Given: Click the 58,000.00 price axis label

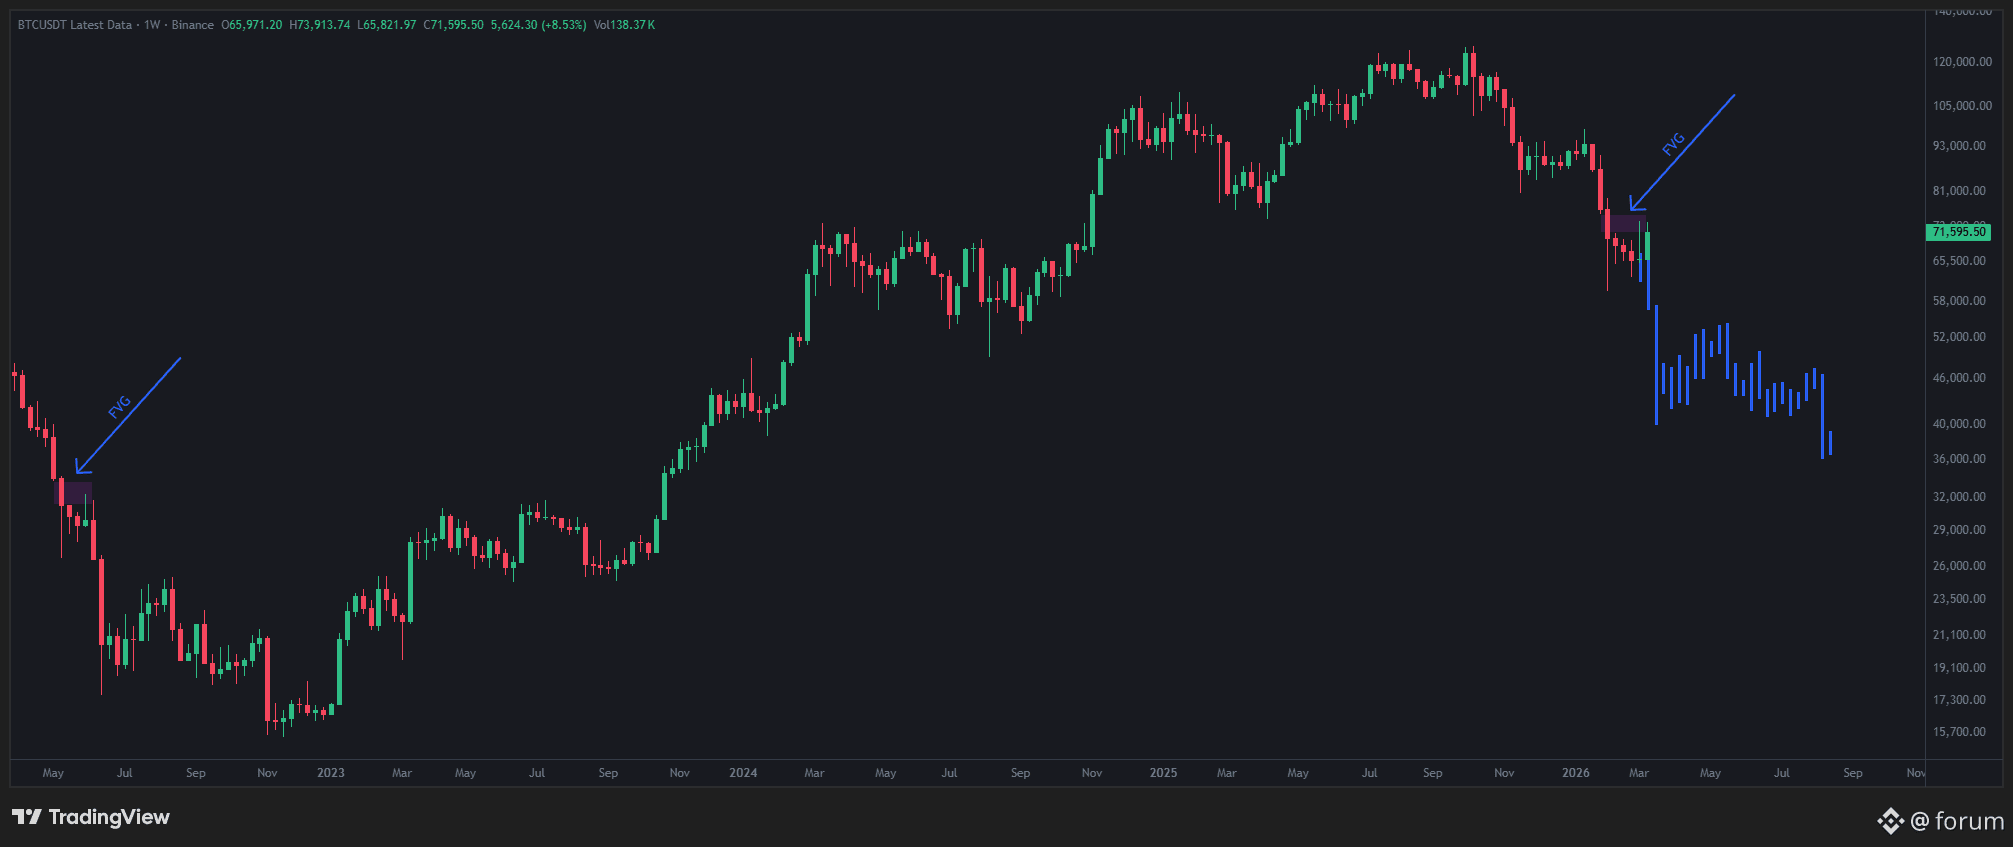Looking at the screenshot, I should (x=1959, y=301).
